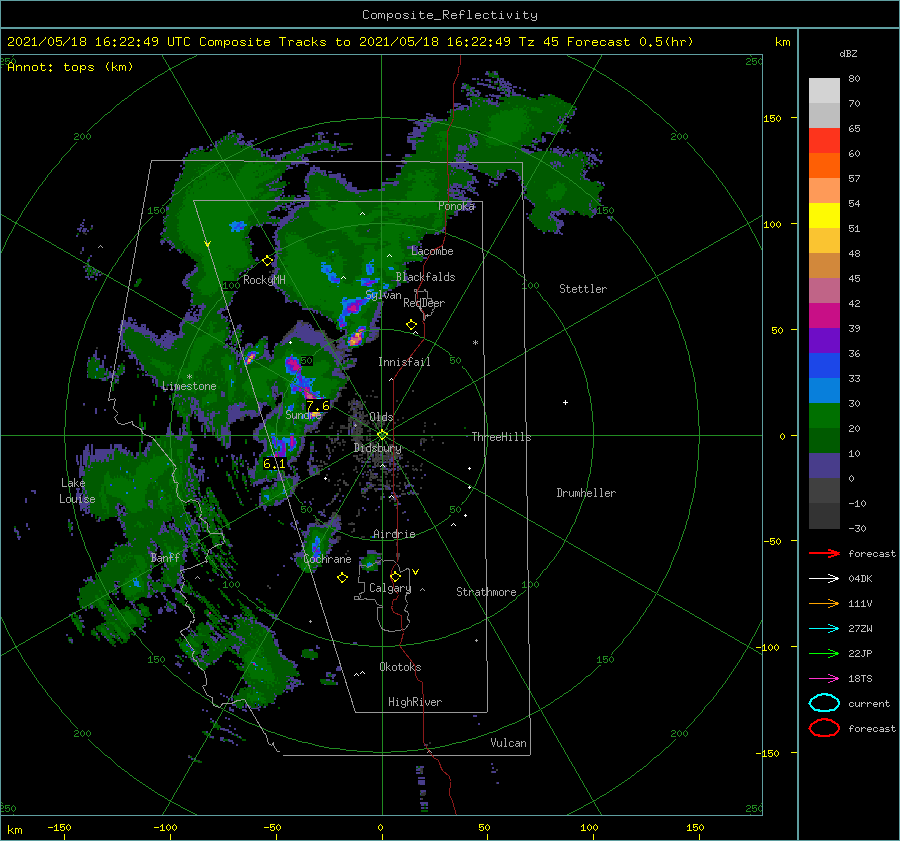Viewport: 900px width, 841px height.
Task: Click the Sylvan label
Action: [x=383, y=295]
